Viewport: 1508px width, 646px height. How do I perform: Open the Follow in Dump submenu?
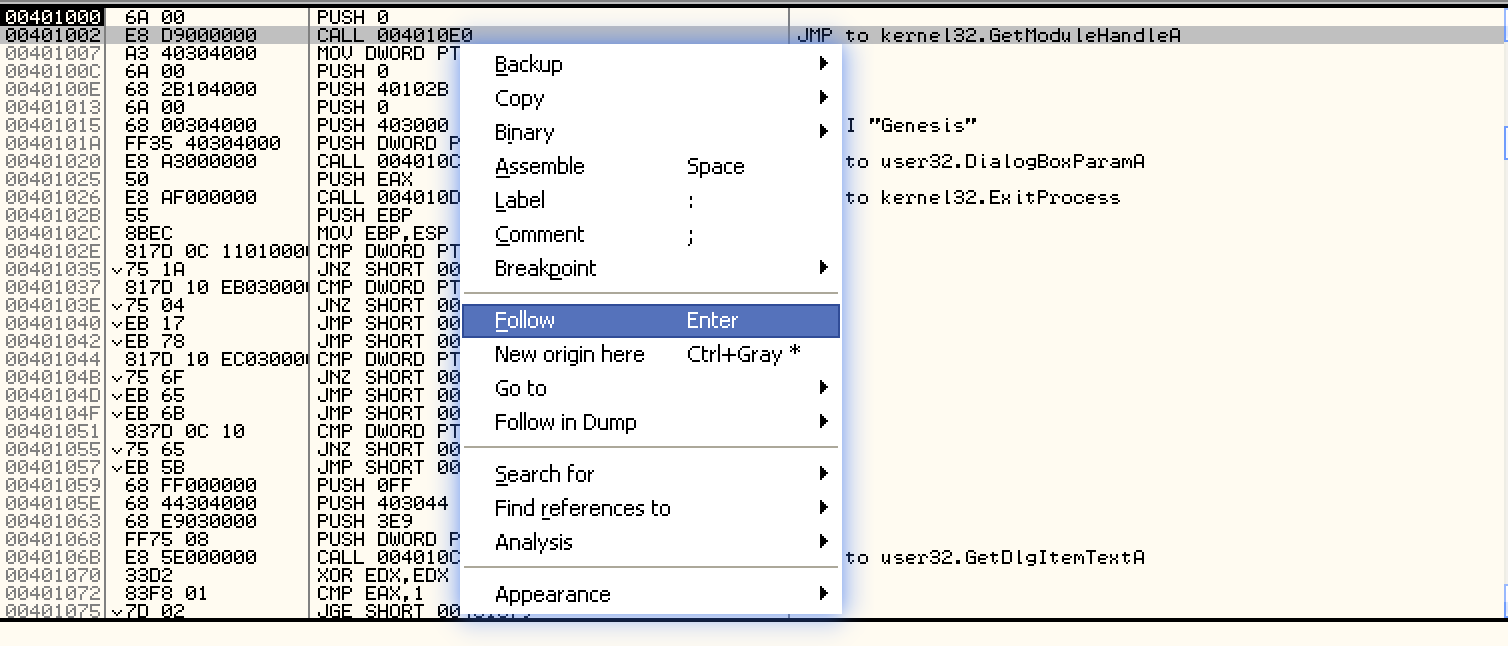coord(566,423)
